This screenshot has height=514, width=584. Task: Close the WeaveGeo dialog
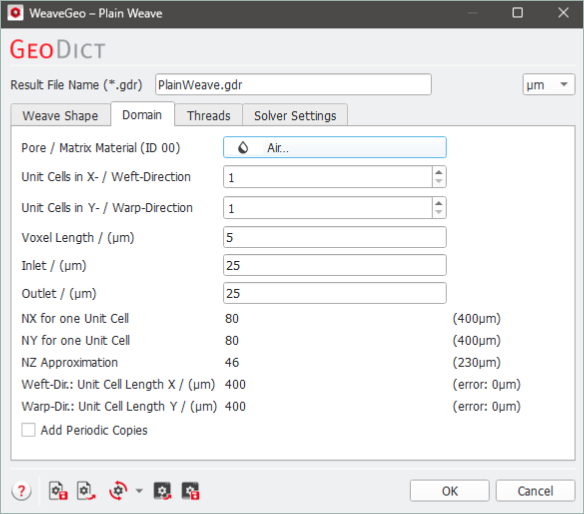[563, 13]
